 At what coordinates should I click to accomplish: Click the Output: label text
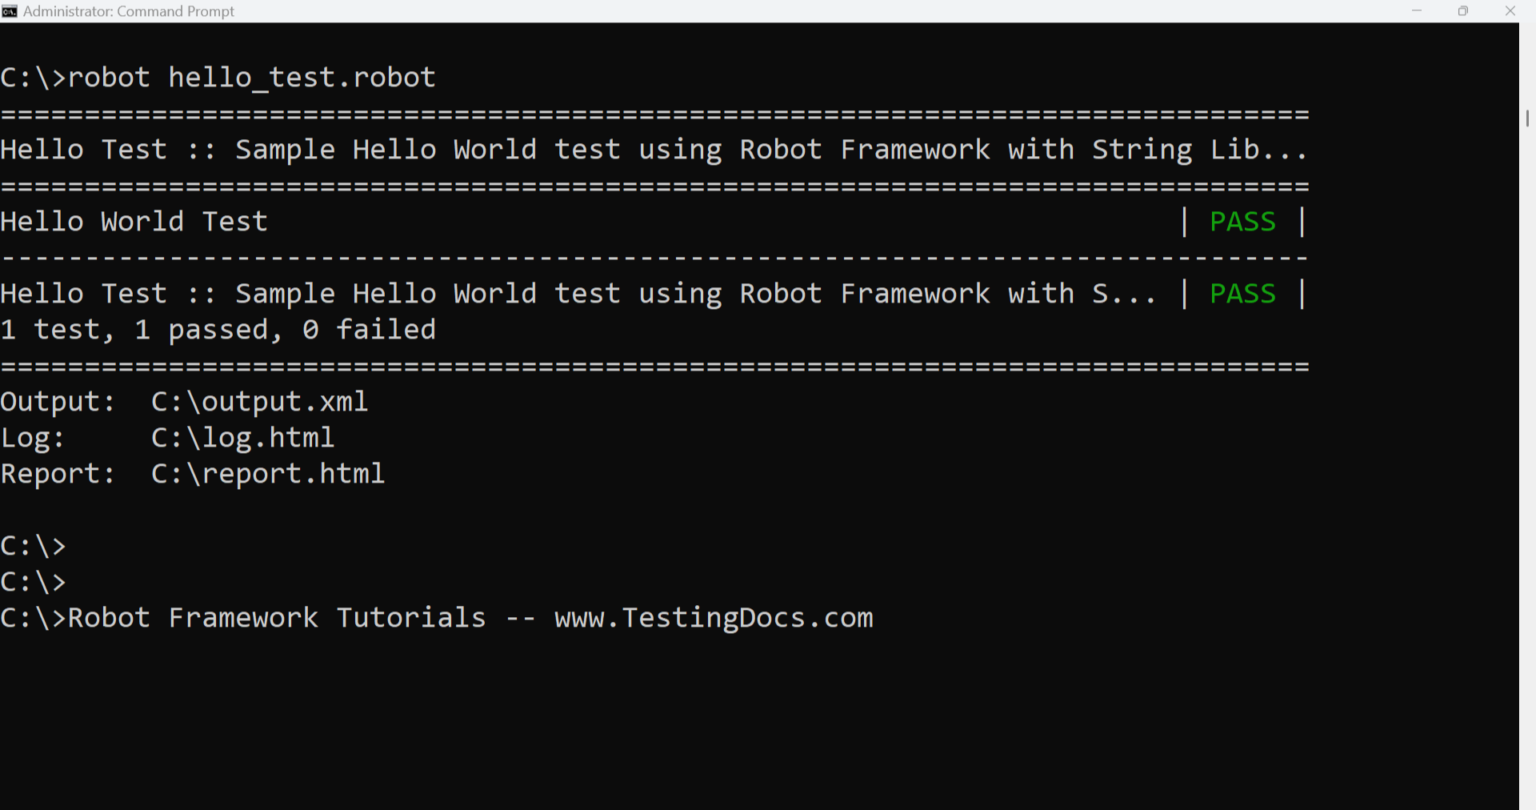click(57, 400)
